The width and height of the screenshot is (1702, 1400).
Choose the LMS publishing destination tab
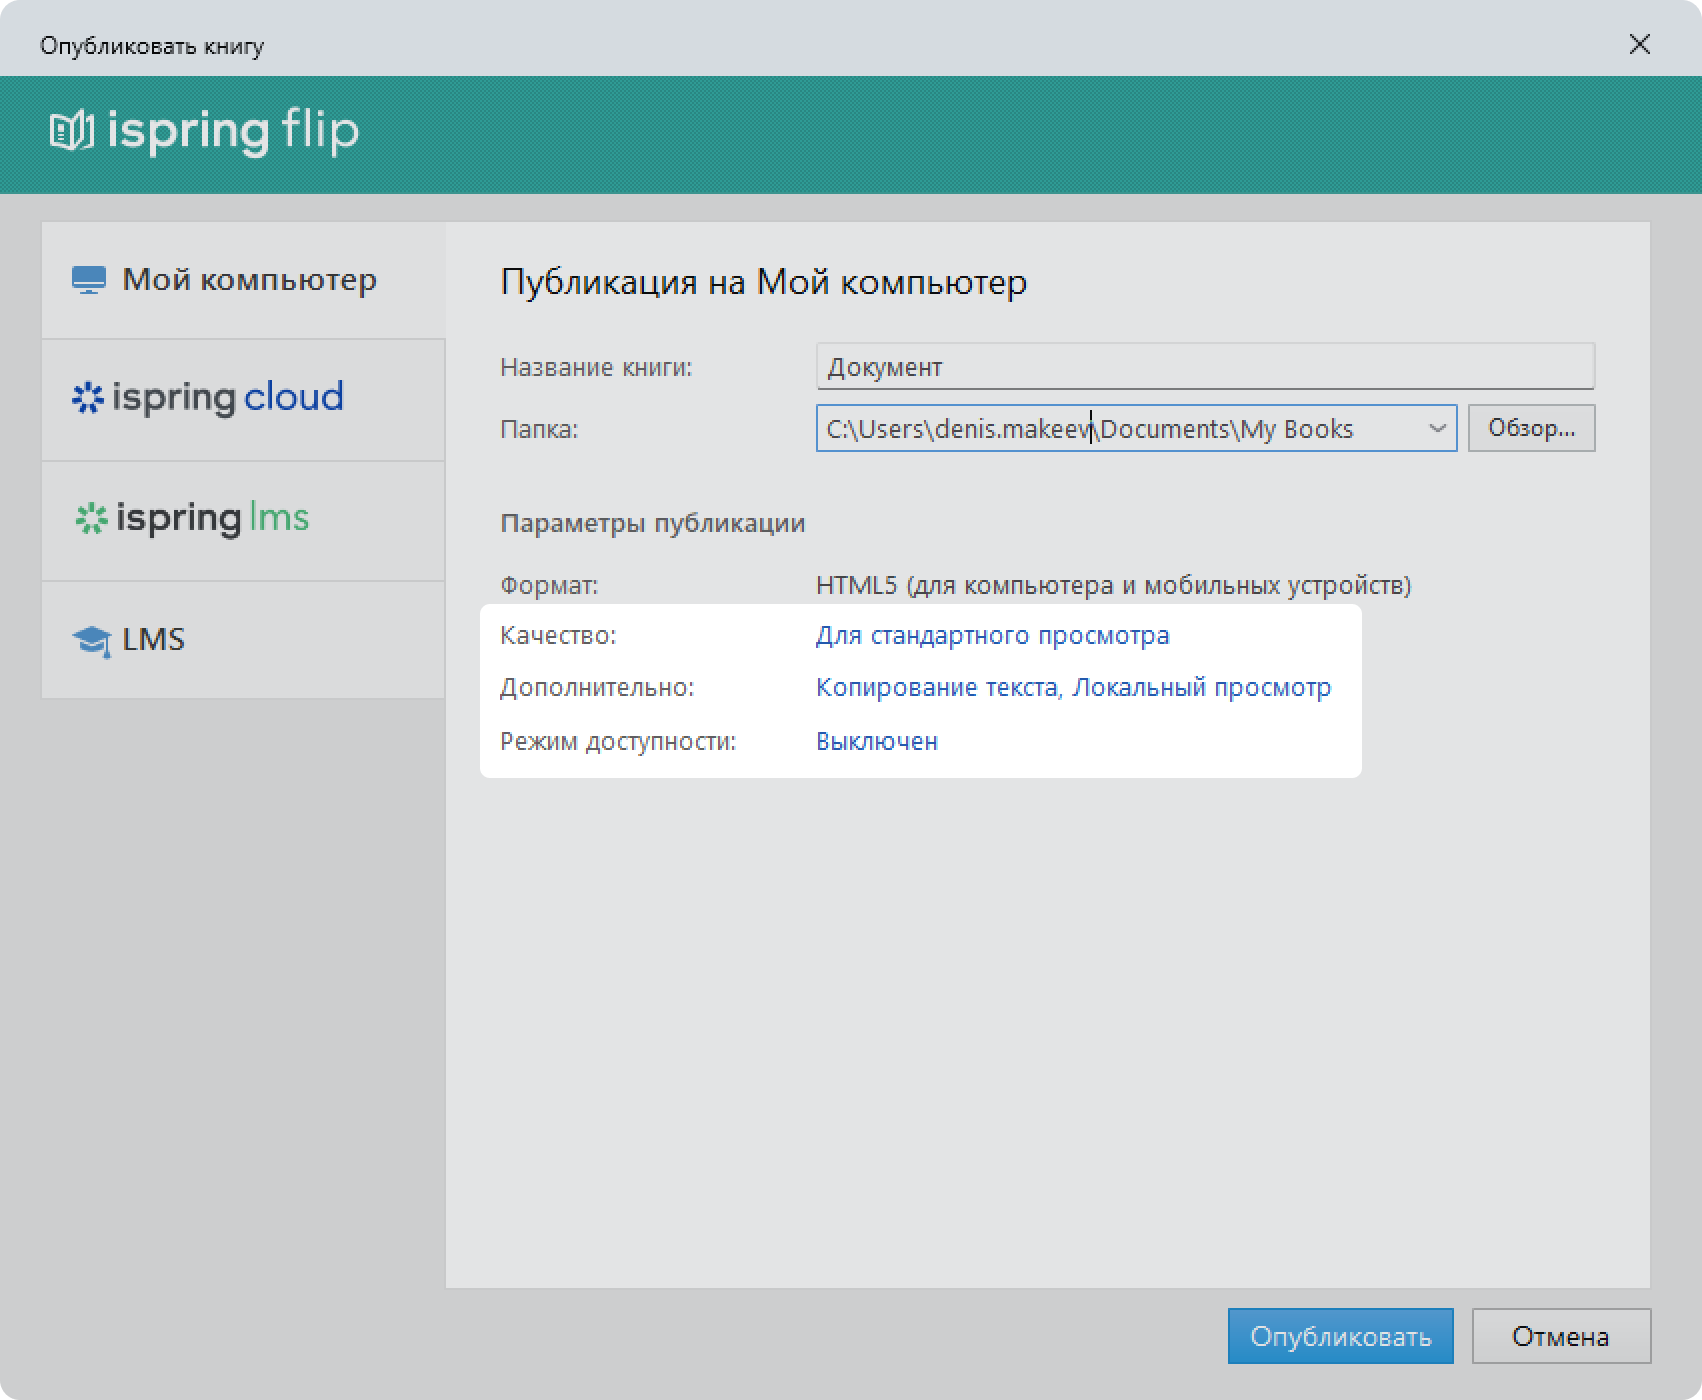[x=243, y=640]
